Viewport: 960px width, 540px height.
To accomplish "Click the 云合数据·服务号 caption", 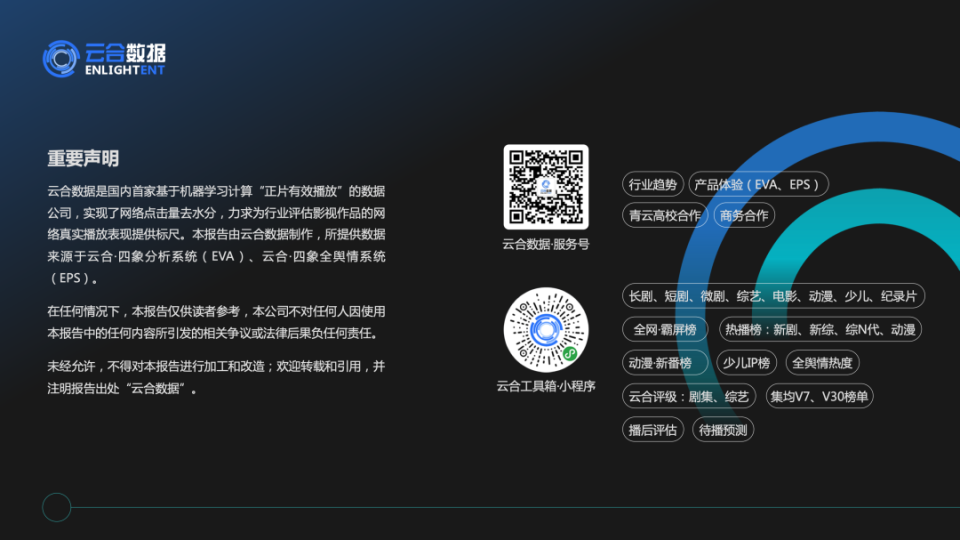I will 546,244.
